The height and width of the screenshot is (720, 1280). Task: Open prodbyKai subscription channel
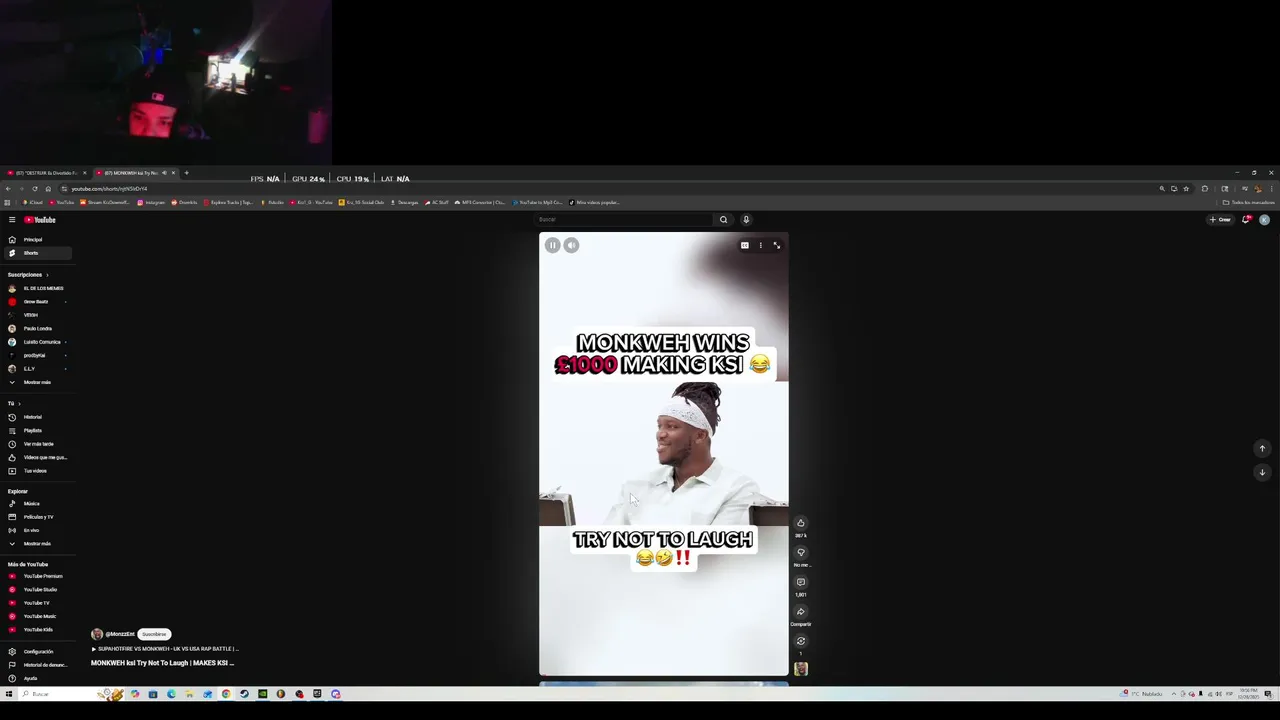[36, 355]
